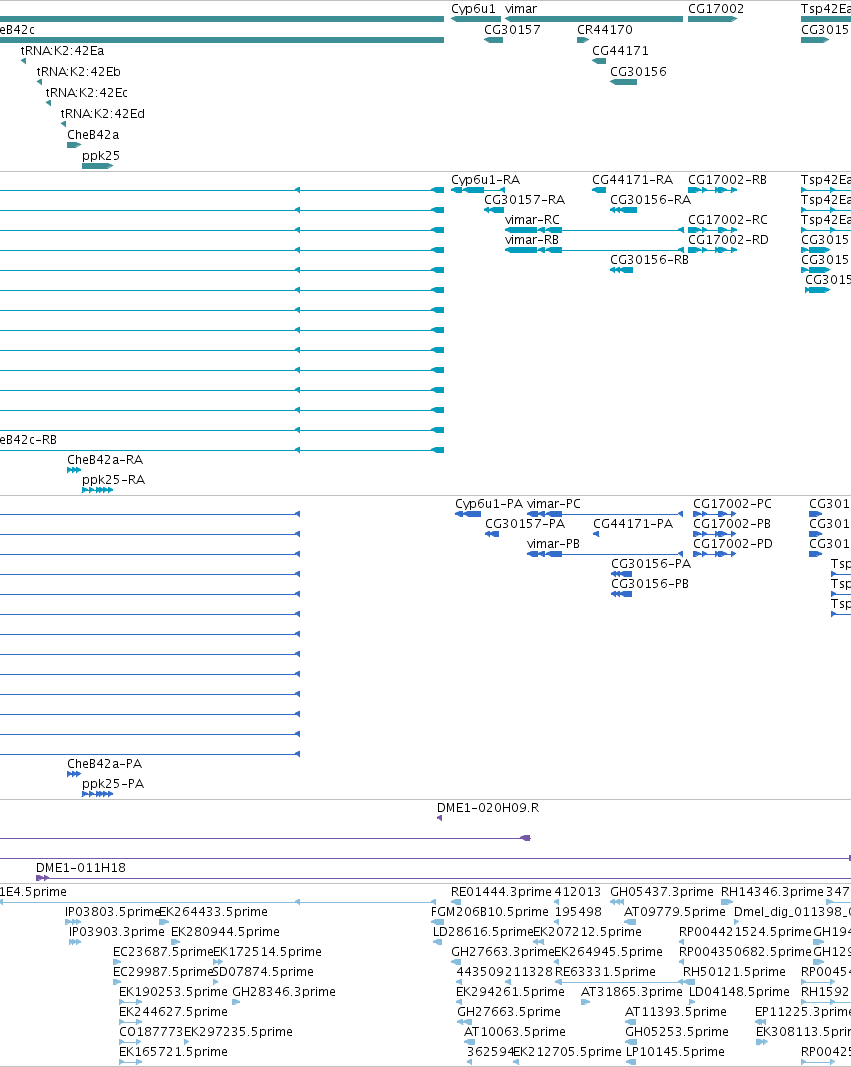Select the CG17002-RB transcript label
The image size is (851, 1067).
[x=727, y=180]
